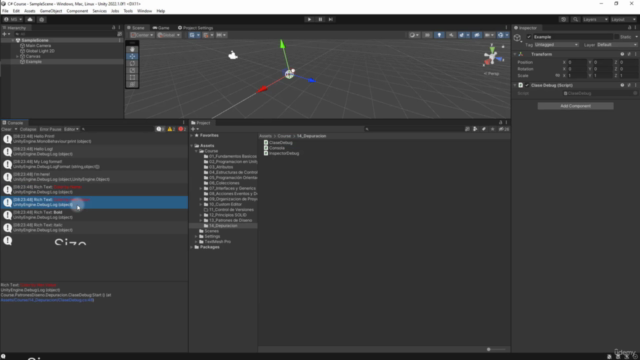Click the Clase Debug script icon

[521, 85]
